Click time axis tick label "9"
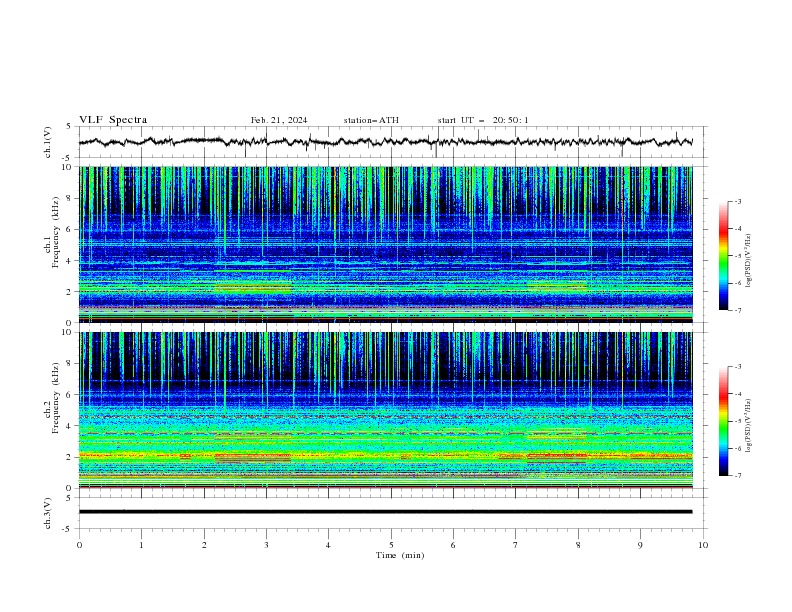792x612 pixels. click(640, 545)
